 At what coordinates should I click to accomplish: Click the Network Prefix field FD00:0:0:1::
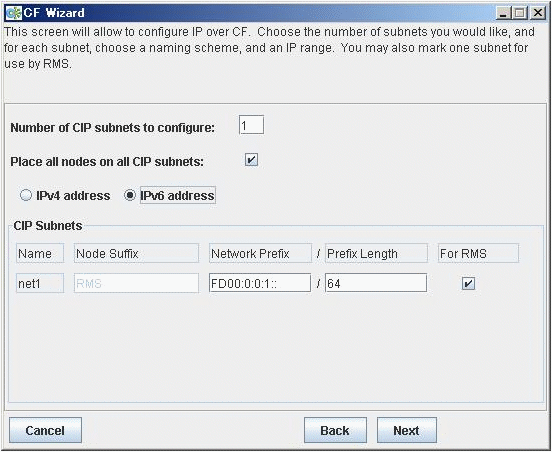click(260, 283)
